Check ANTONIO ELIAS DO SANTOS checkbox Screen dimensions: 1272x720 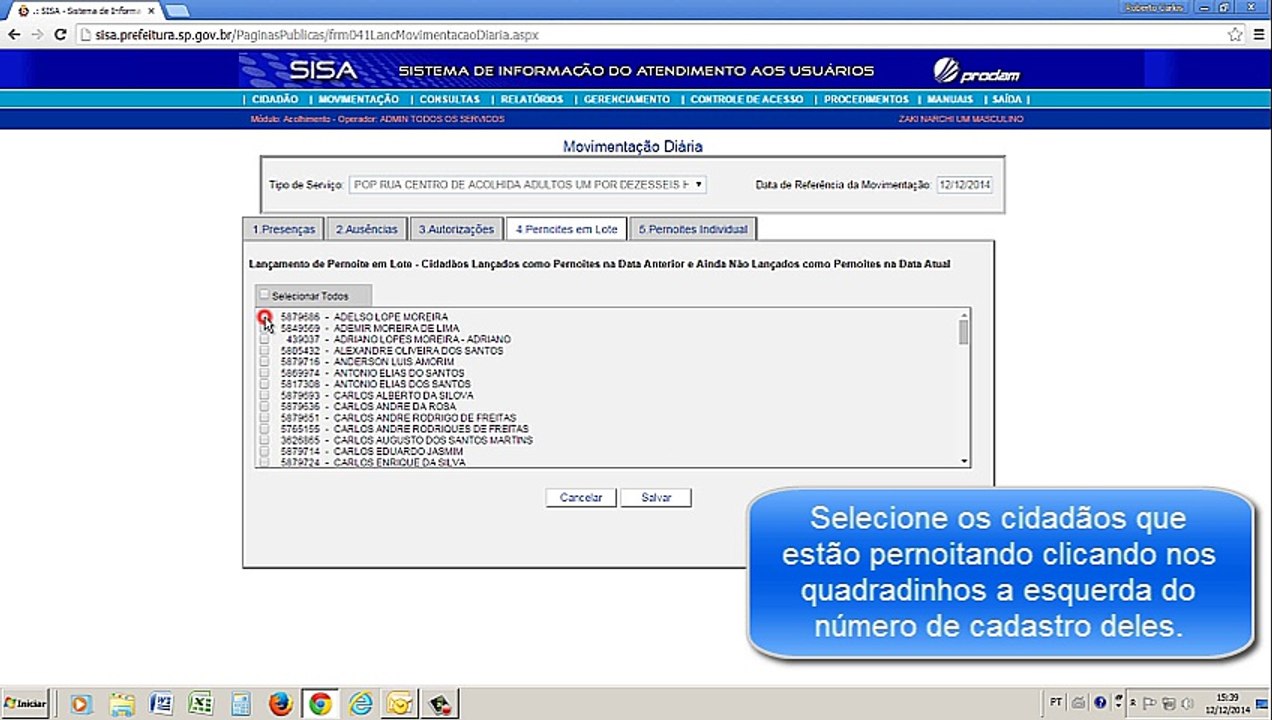264,373
